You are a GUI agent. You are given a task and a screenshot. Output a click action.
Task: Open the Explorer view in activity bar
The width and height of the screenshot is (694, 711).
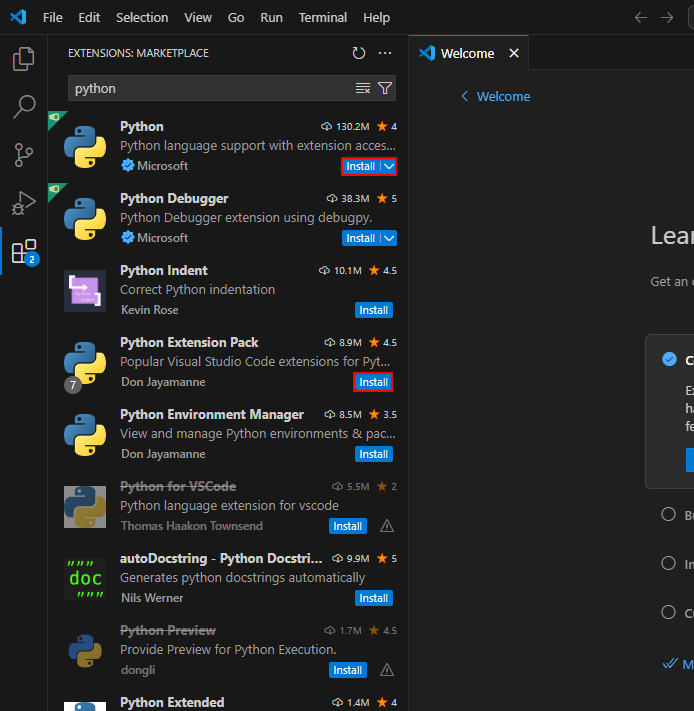(24, 59)
